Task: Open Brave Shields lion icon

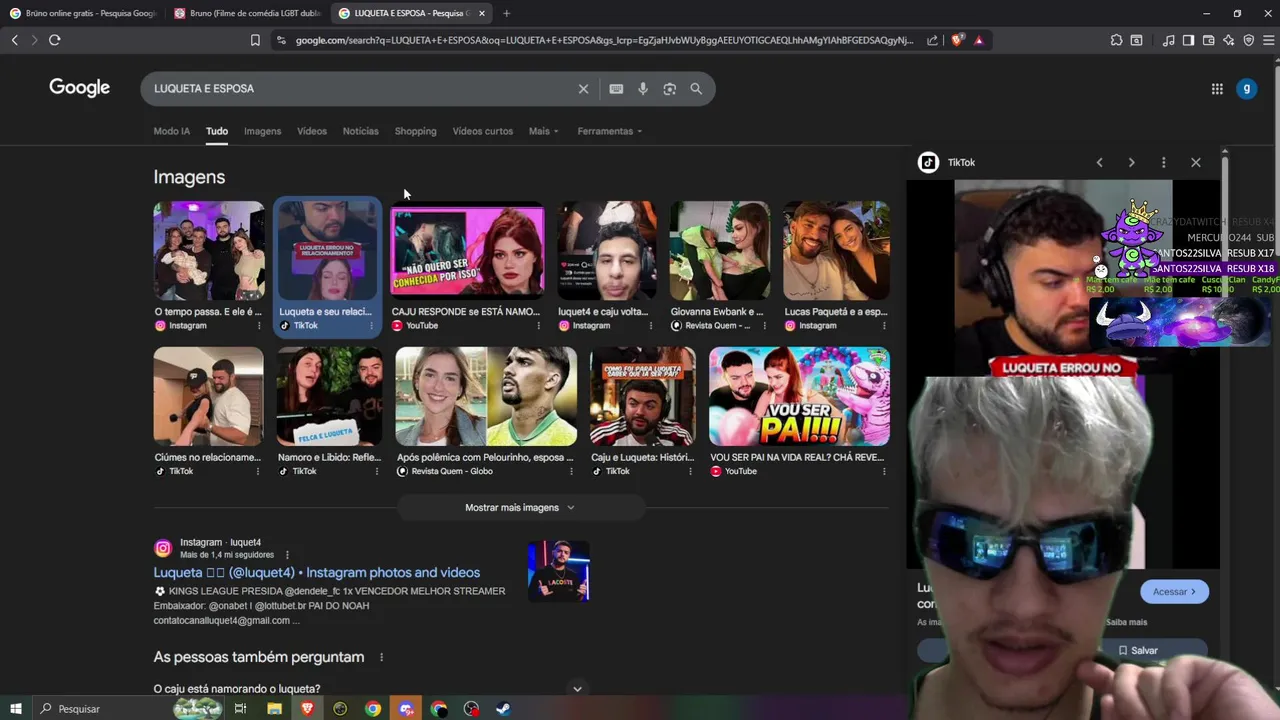Action: (x=957, y=40)
